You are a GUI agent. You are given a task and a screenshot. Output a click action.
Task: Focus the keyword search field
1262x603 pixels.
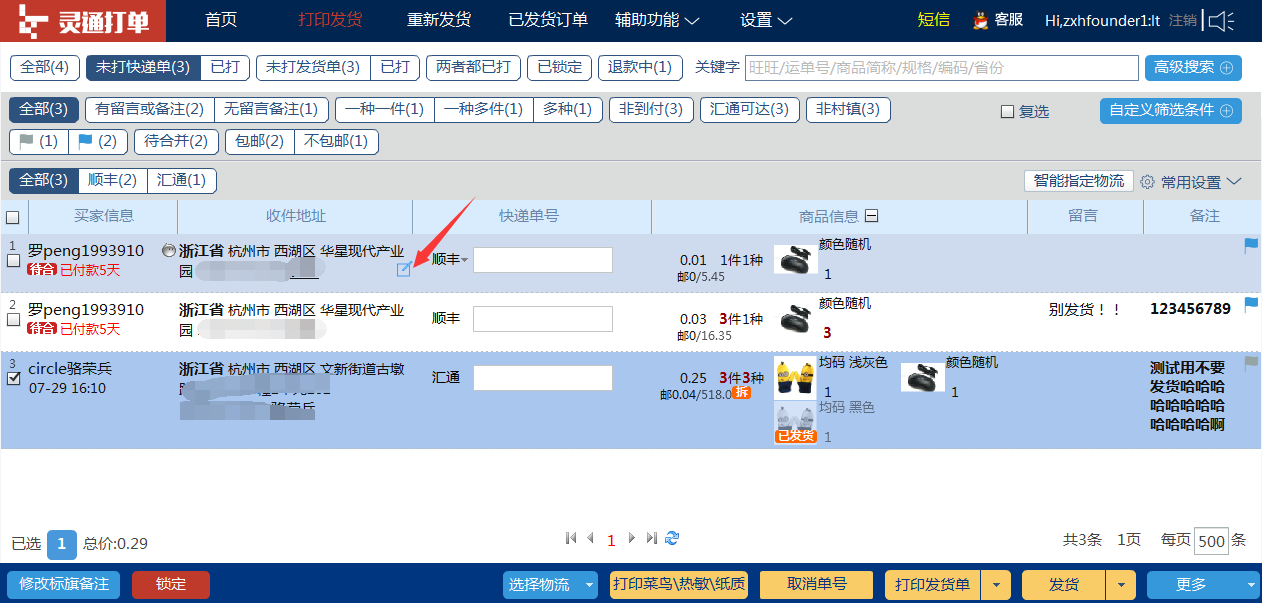click(942, 68)
